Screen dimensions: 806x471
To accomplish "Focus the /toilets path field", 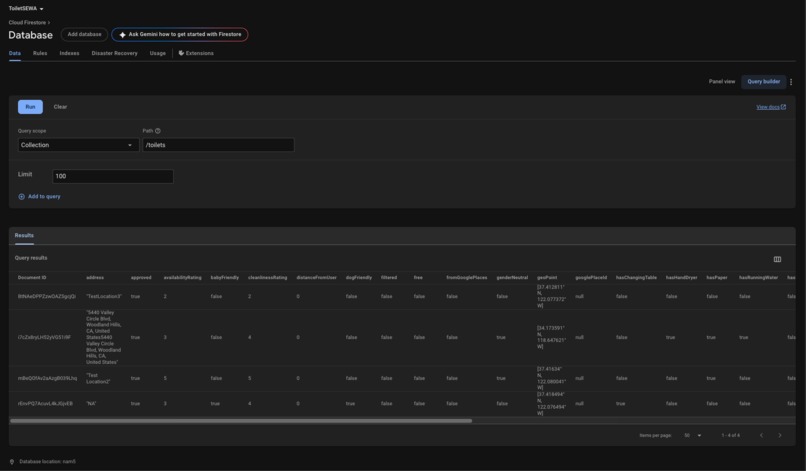I will (x=218, y=145).
